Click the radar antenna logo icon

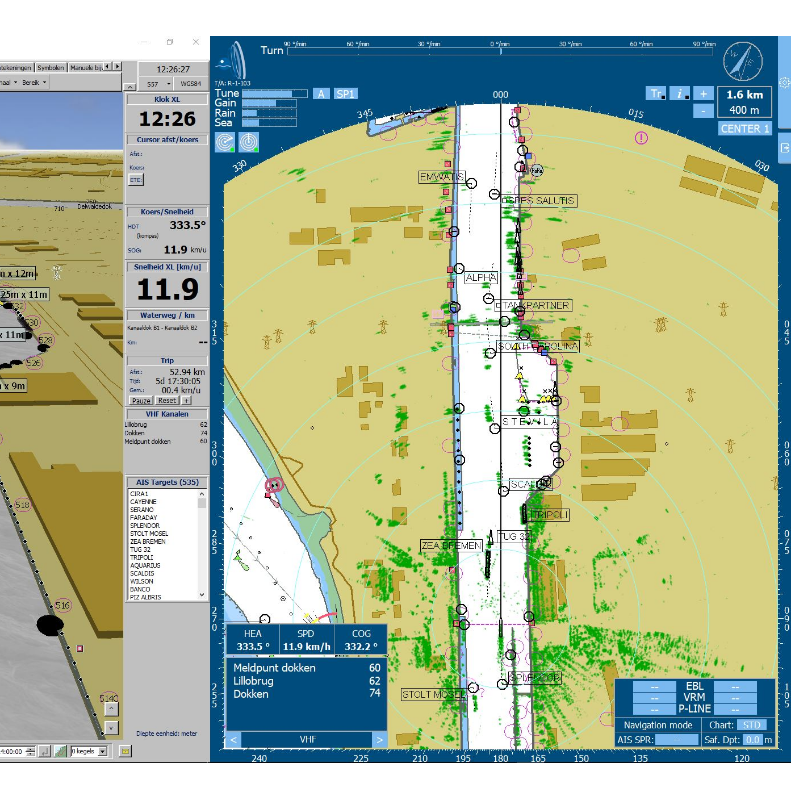coord(233,60)
